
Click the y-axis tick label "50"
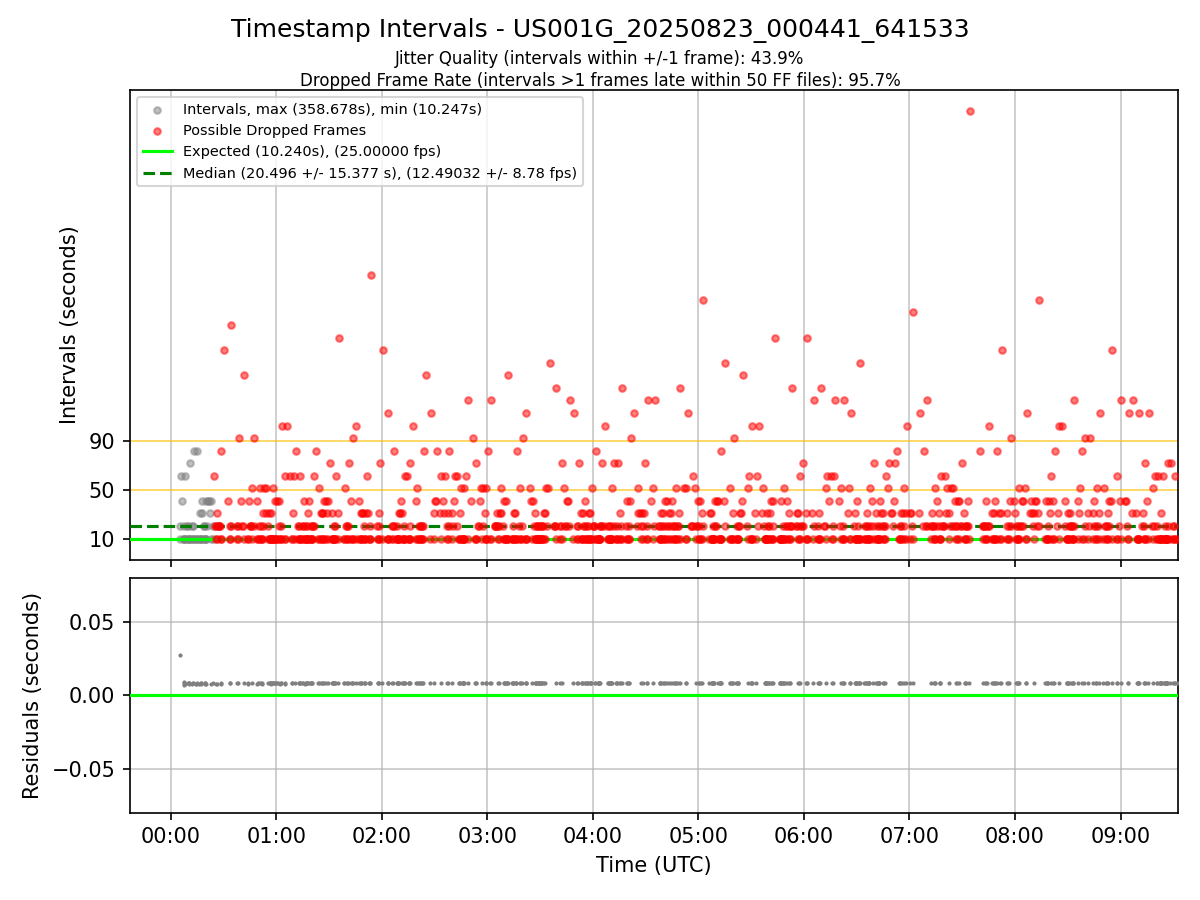pos(104,490)
